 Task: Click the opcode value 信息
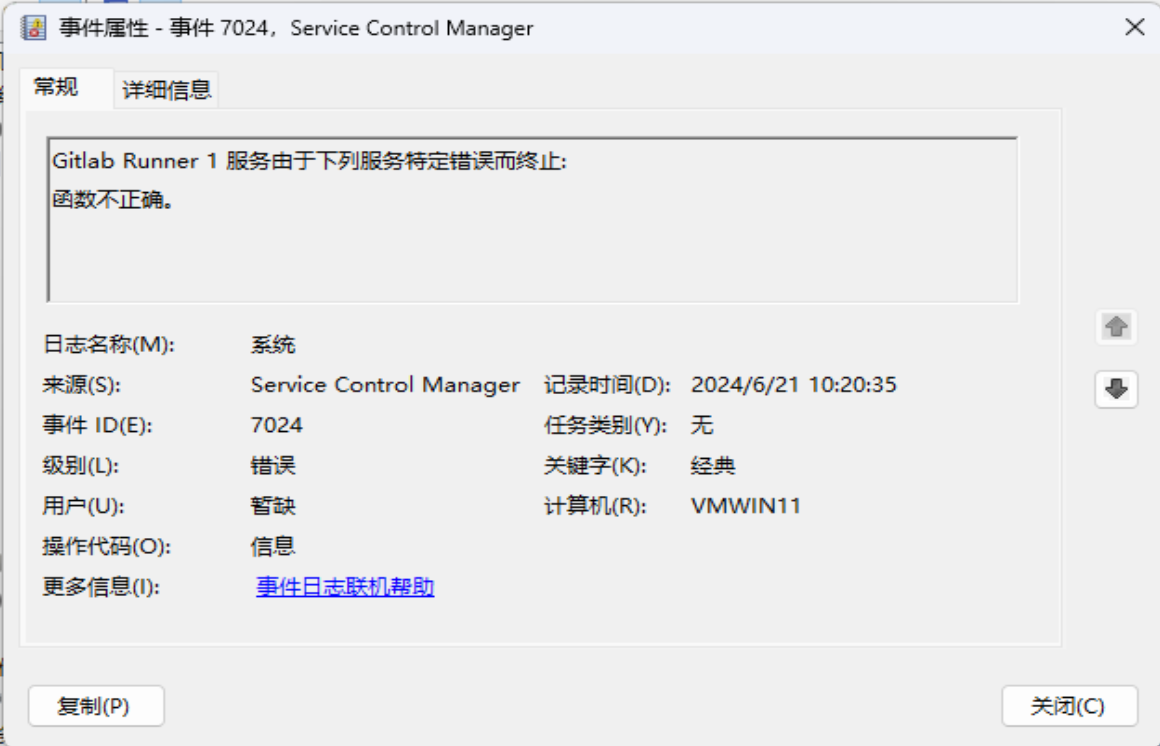pos(273,547)
